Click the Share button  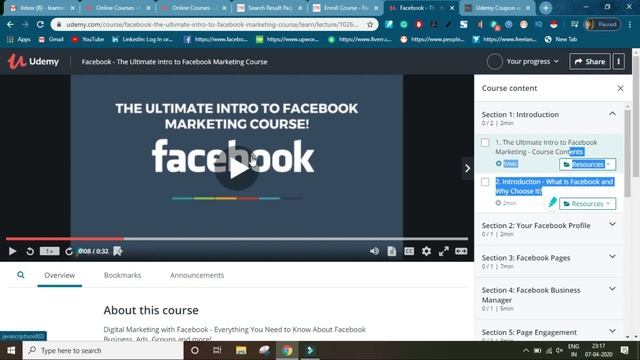[590, 62]
